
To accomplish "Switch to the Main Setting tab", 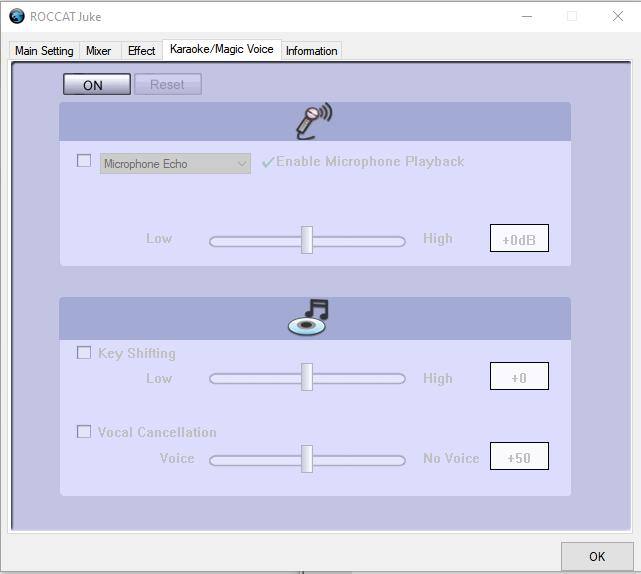I will (x=44, y=51).
